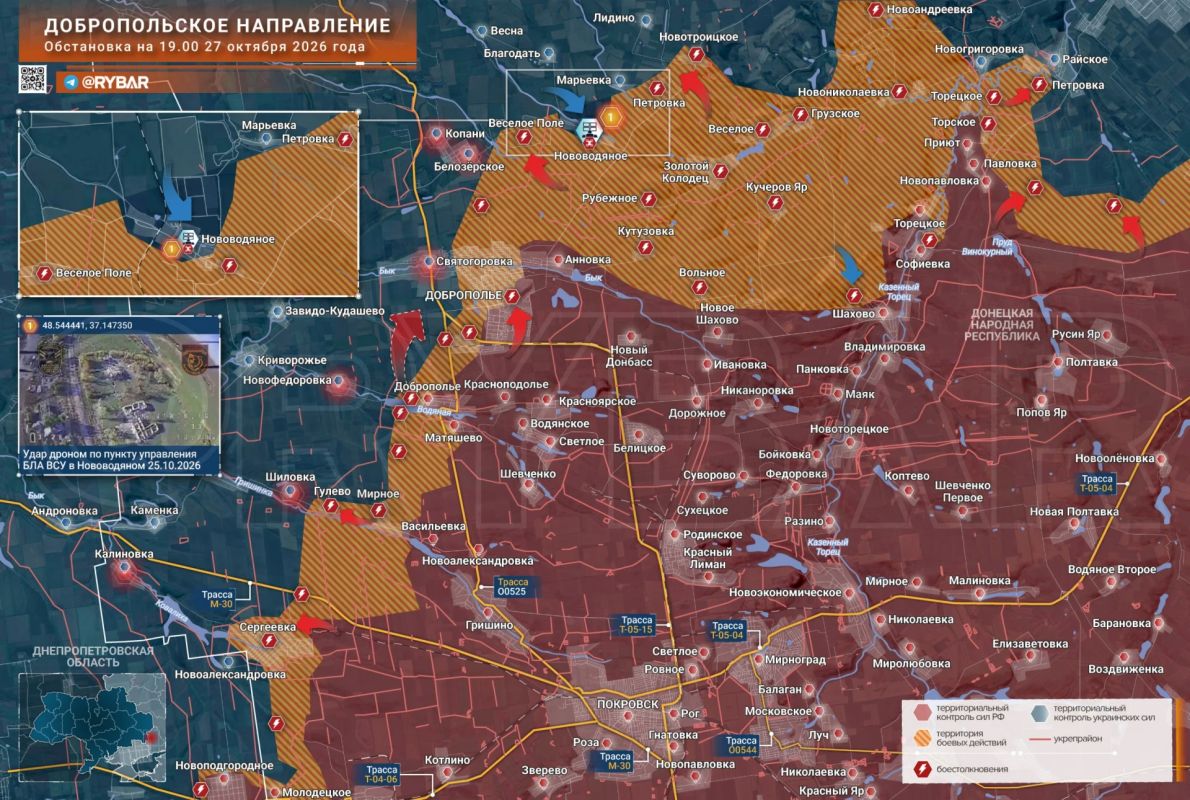Click the QR code icon
This screenshot has width=1190, height=800.
tap(32, 80)
